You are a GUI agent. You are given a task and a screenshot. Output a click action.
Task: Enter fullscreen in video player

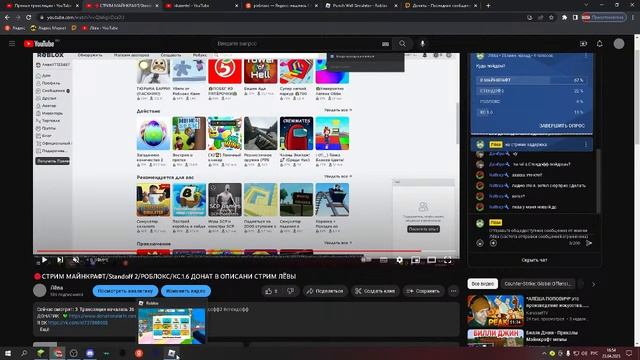click(447, 260)
